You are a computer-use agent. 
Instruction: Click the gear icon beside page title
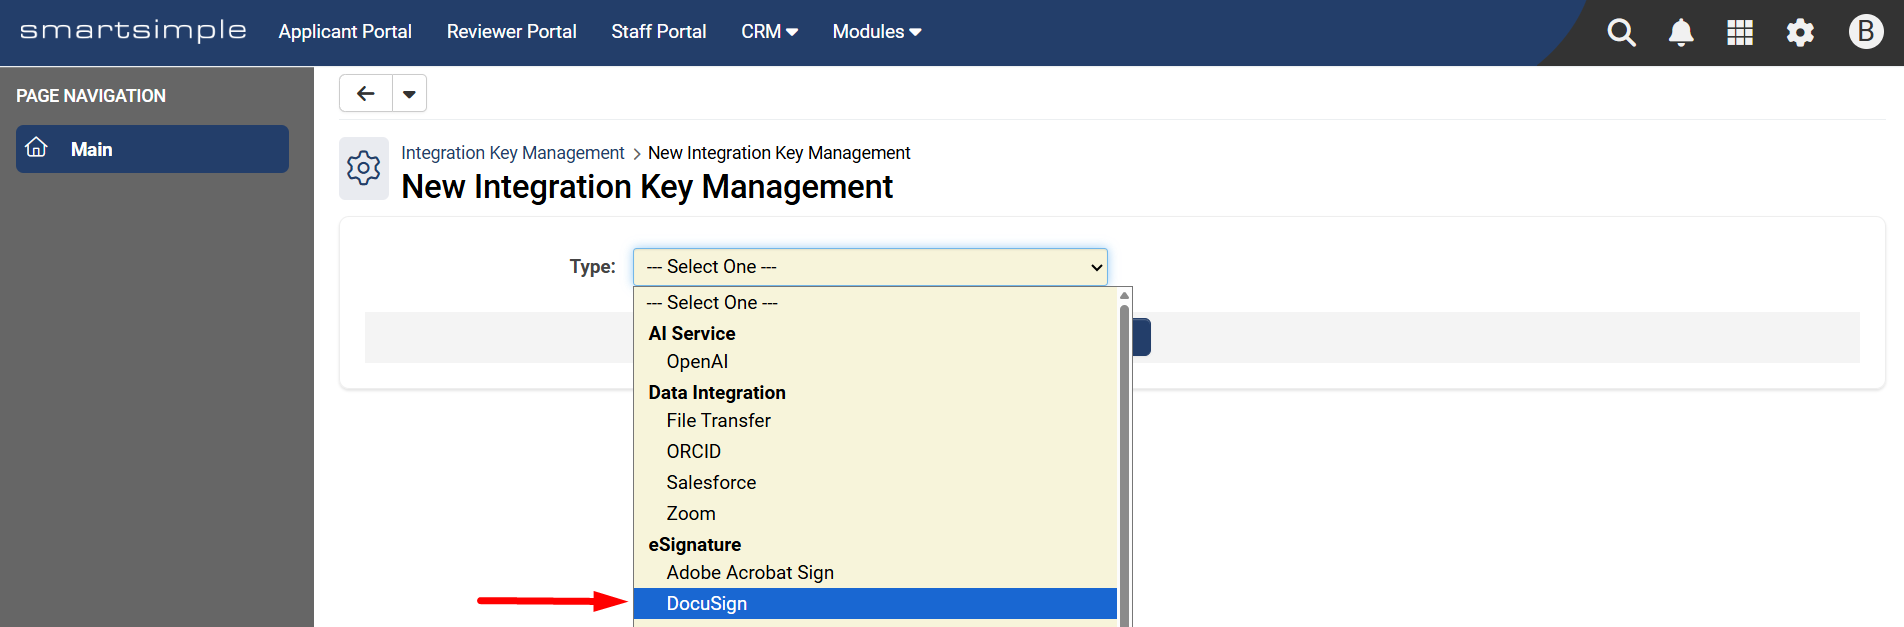tap(364, 168)
